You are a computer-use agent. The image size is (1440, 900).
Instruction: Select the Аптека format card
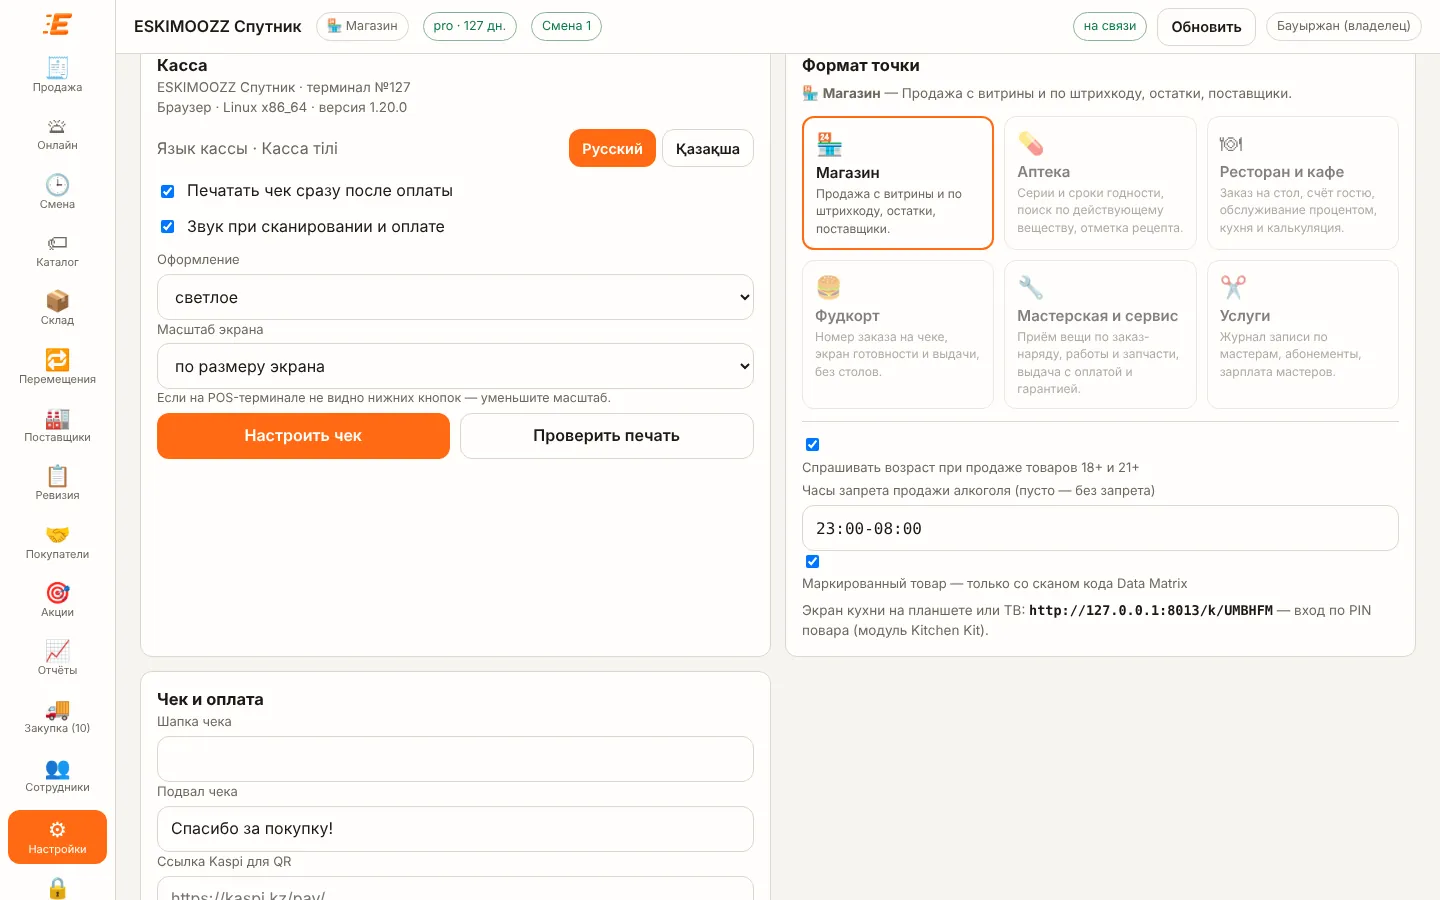click(x=1100, y=183)
